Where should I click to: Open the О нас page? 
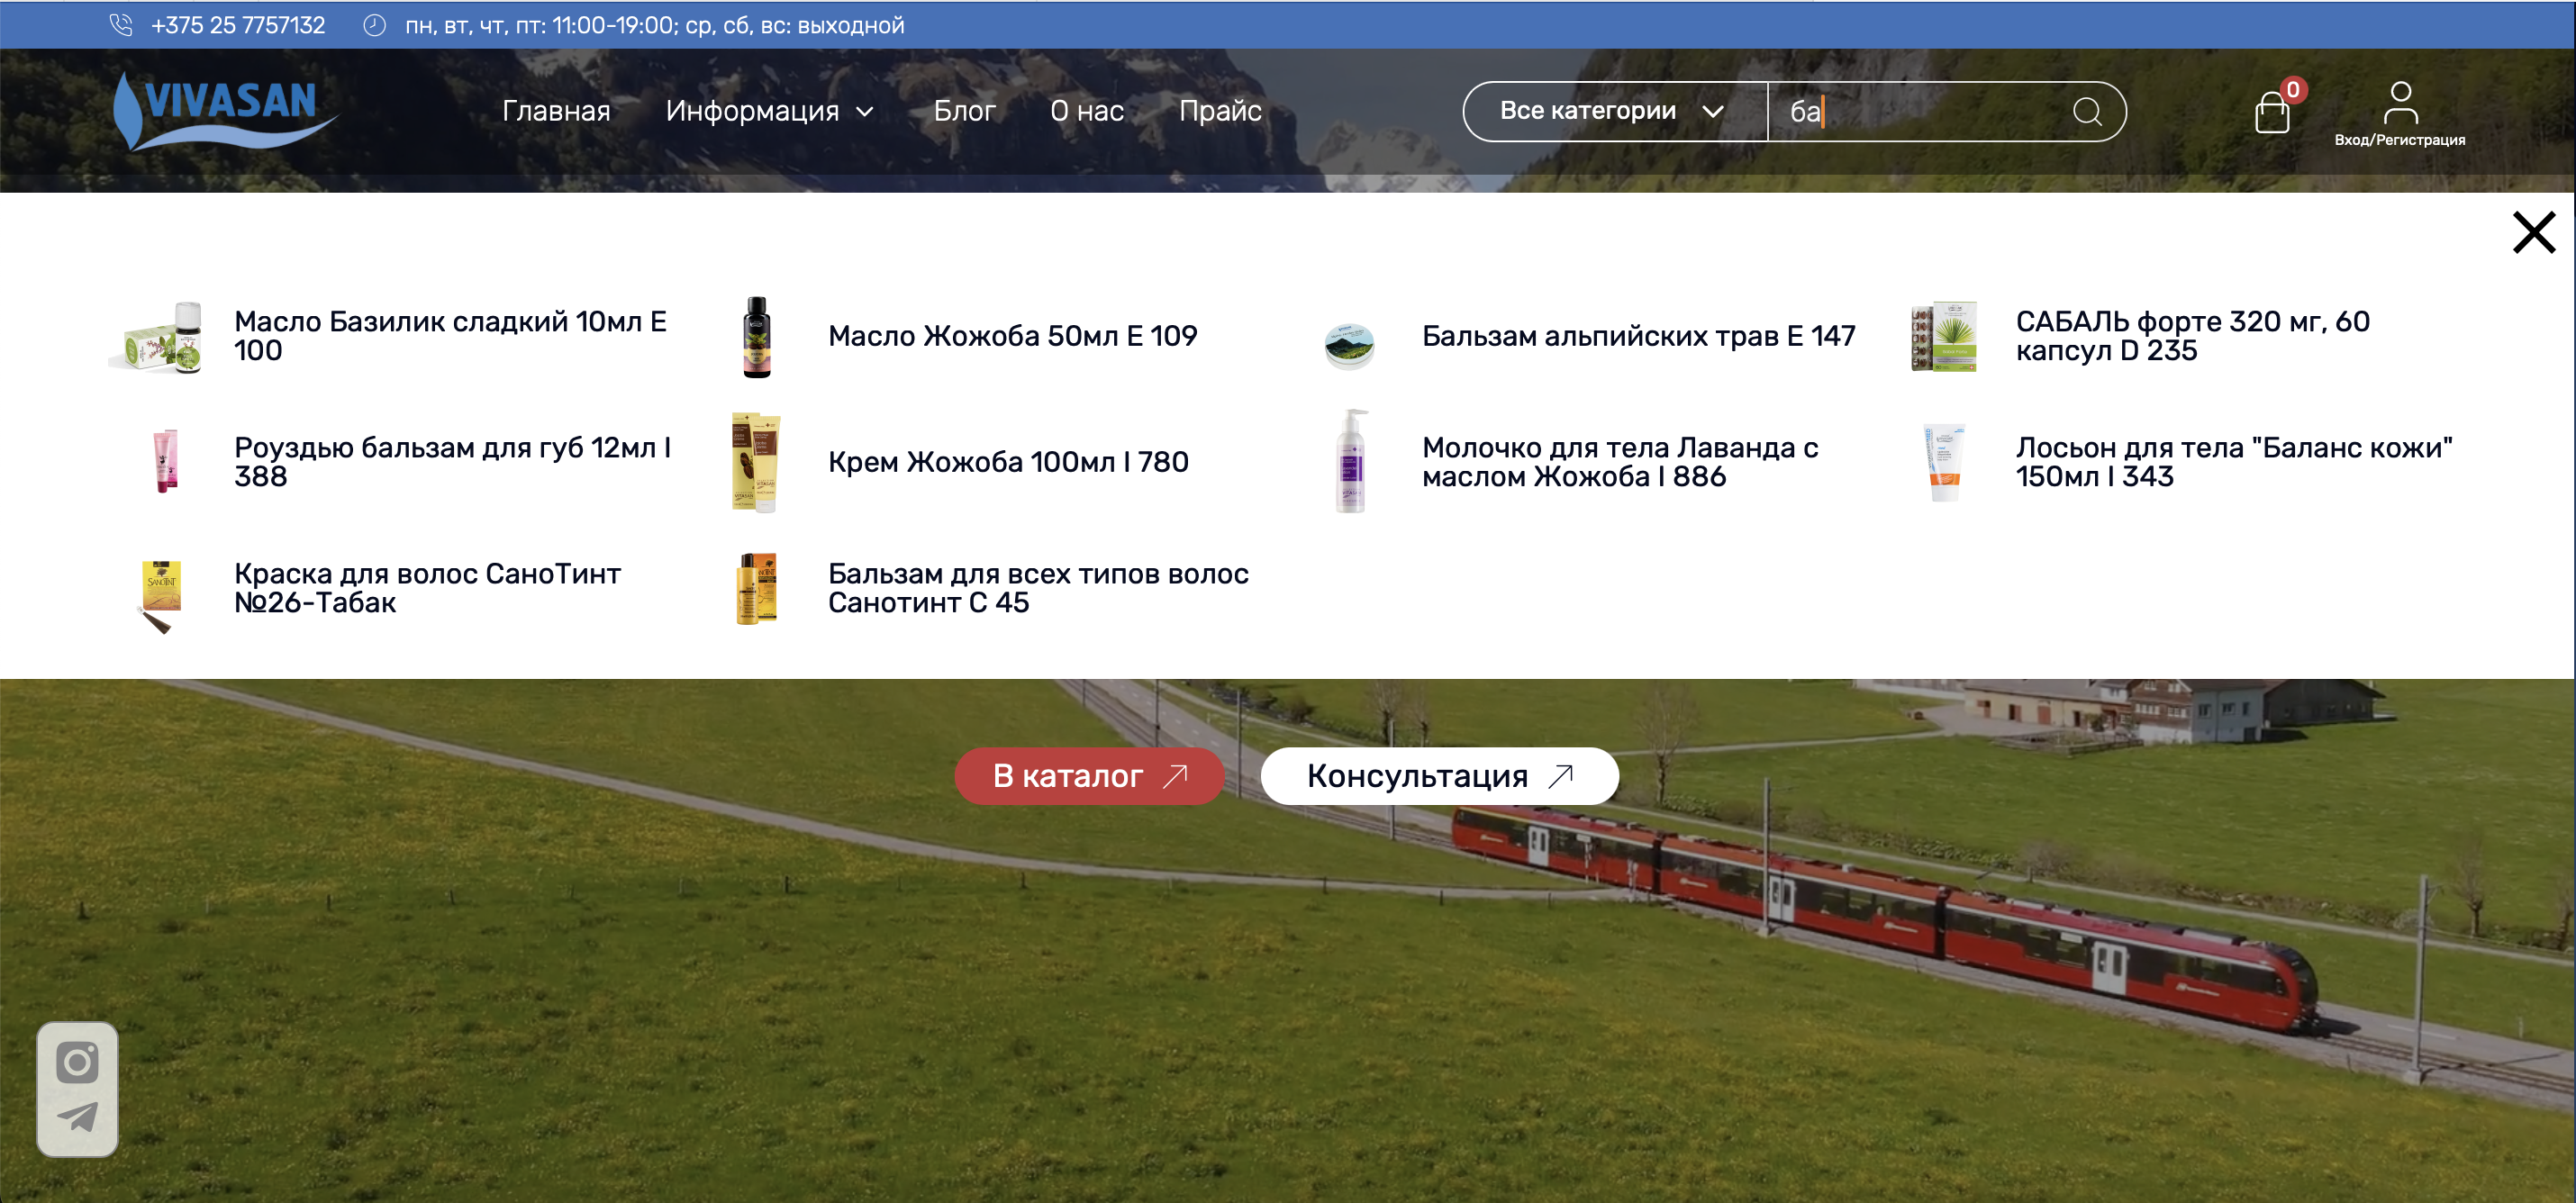click(x=1087, y=111)
